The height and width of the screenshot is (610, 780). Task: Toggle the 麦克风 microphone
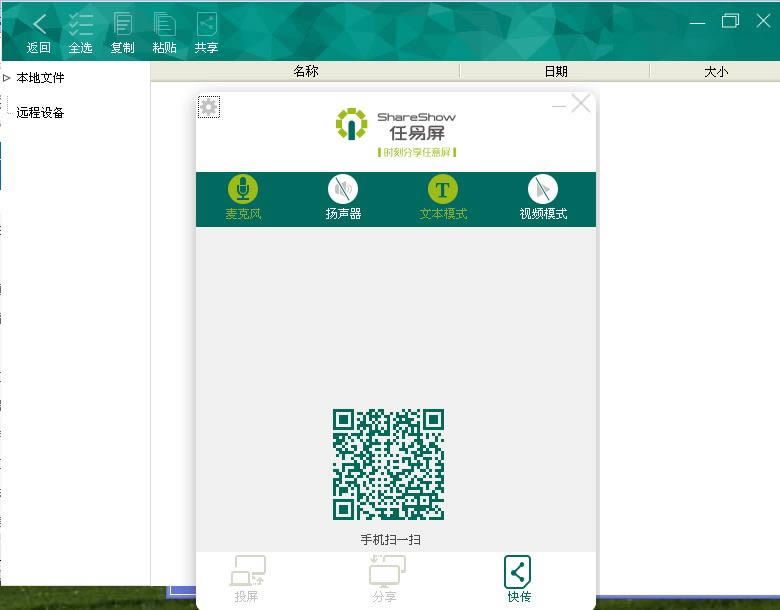pyautogui.click(x=243, y=189)
